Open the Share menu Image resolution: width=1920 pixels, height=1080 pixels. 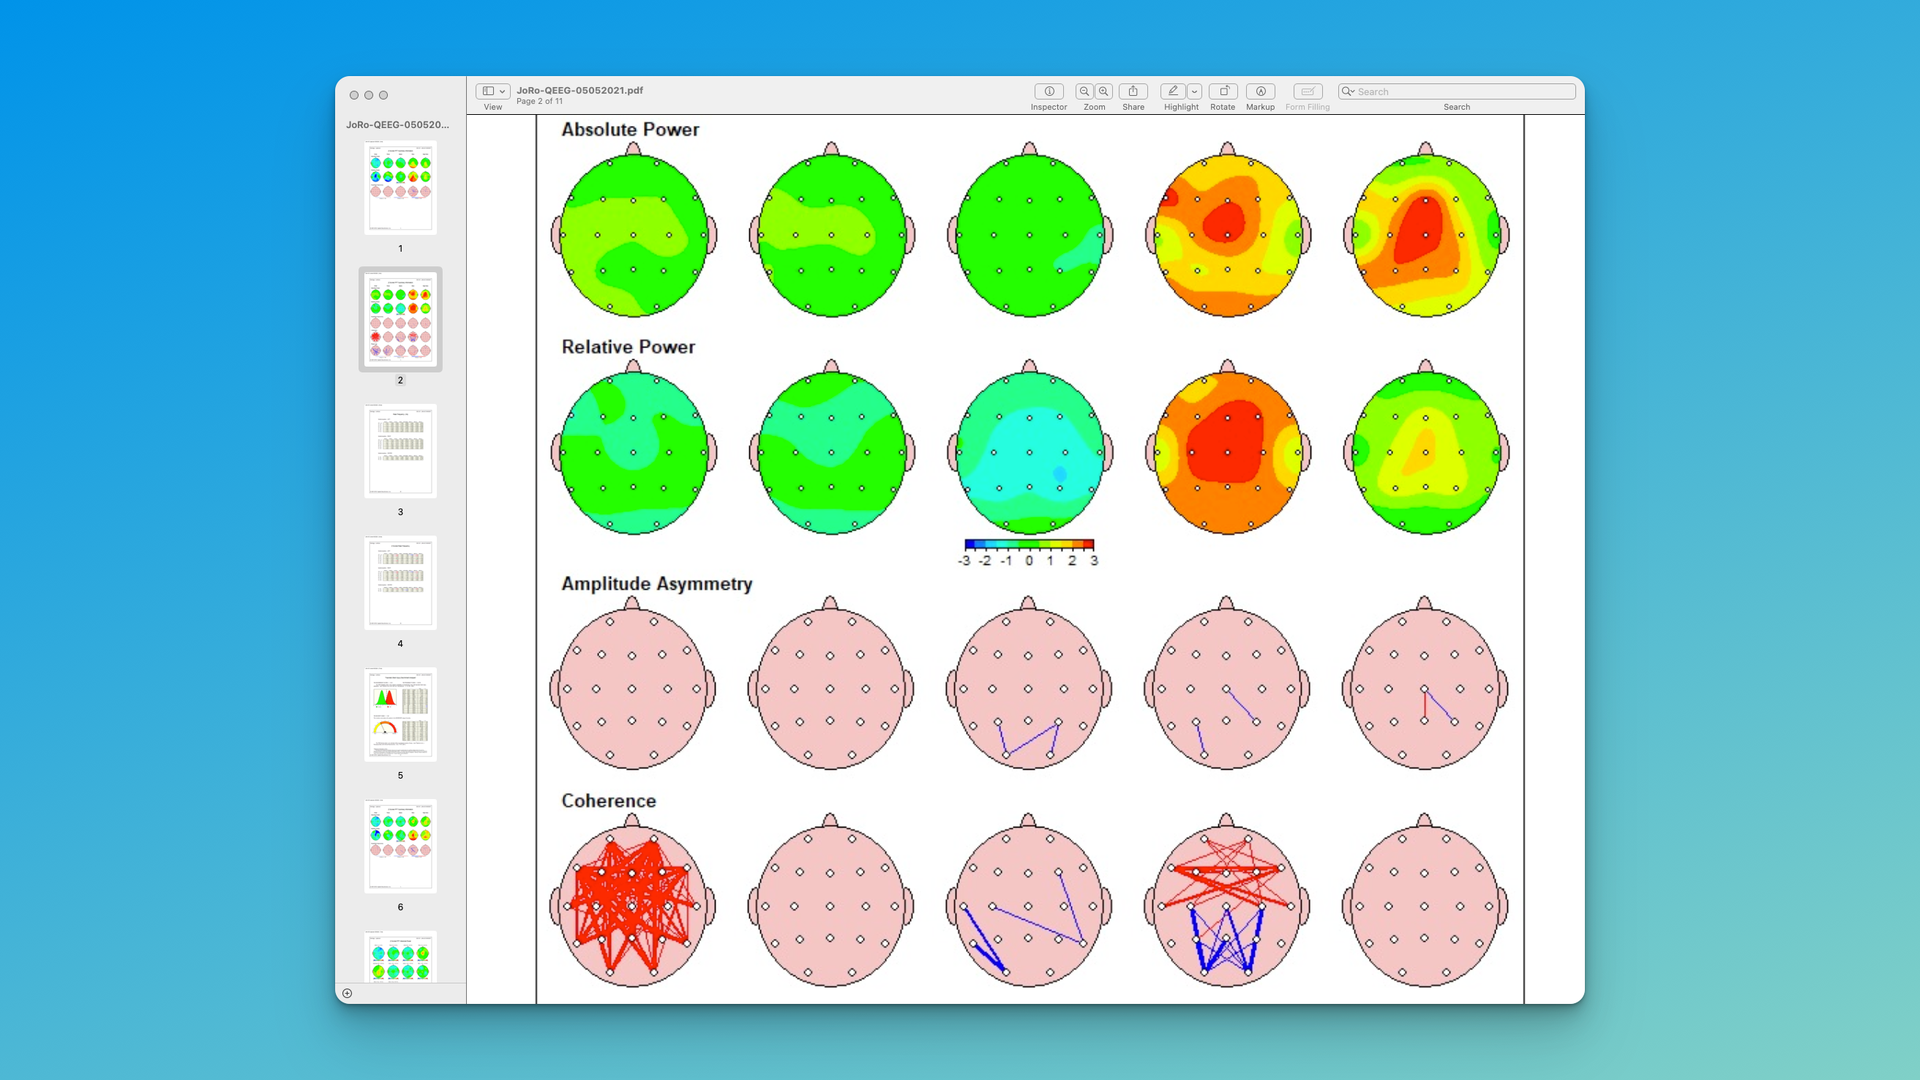click(1133, 91)
